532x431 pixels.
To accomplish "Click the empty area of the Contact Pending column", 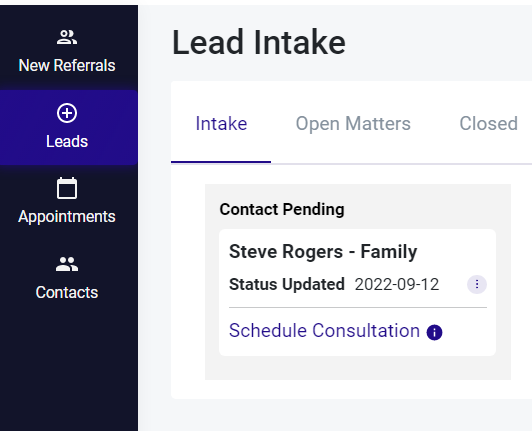I will [x=358, y=368].
